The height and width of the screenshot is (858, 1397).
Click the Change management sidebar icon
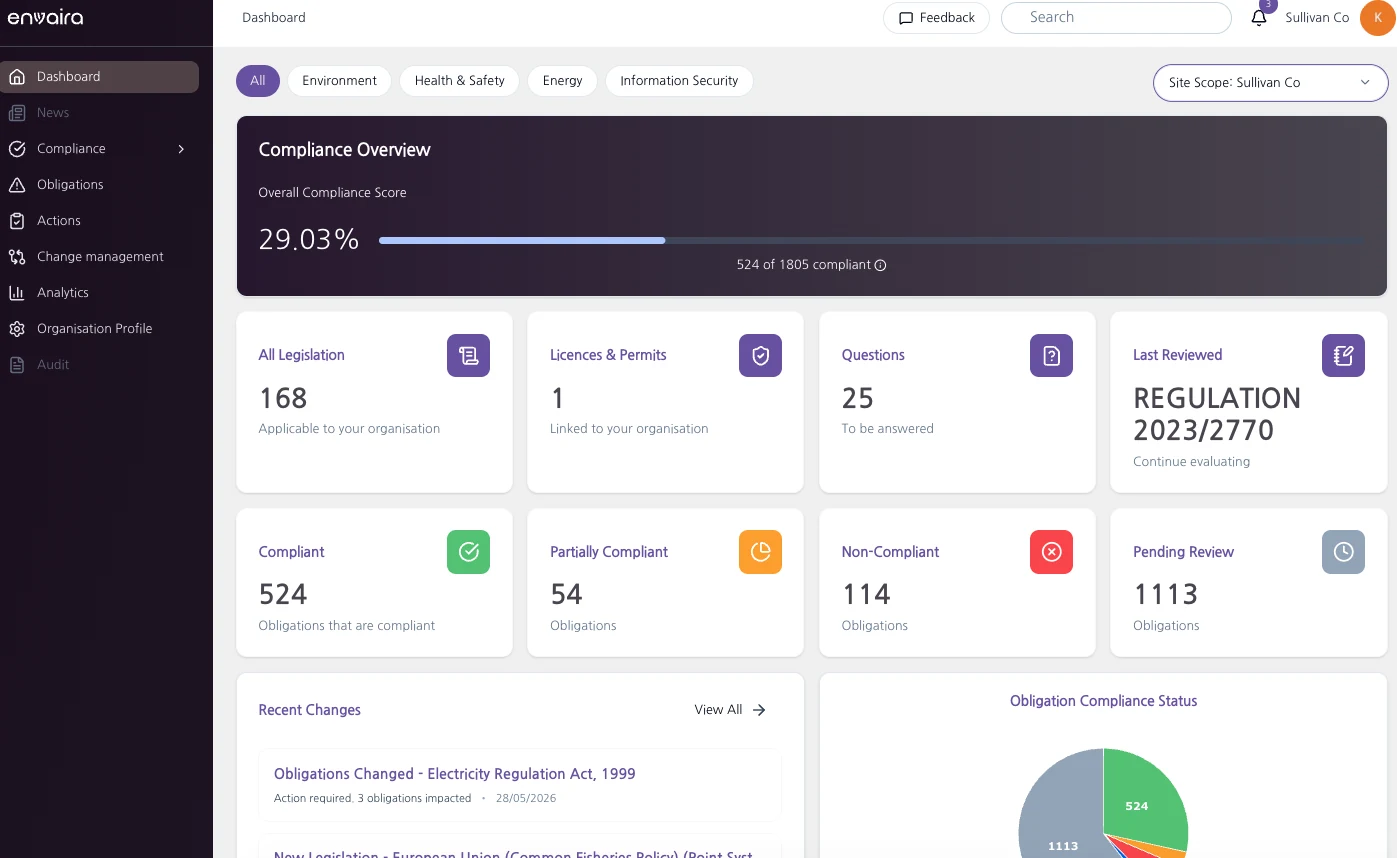(x=17, y=257)
